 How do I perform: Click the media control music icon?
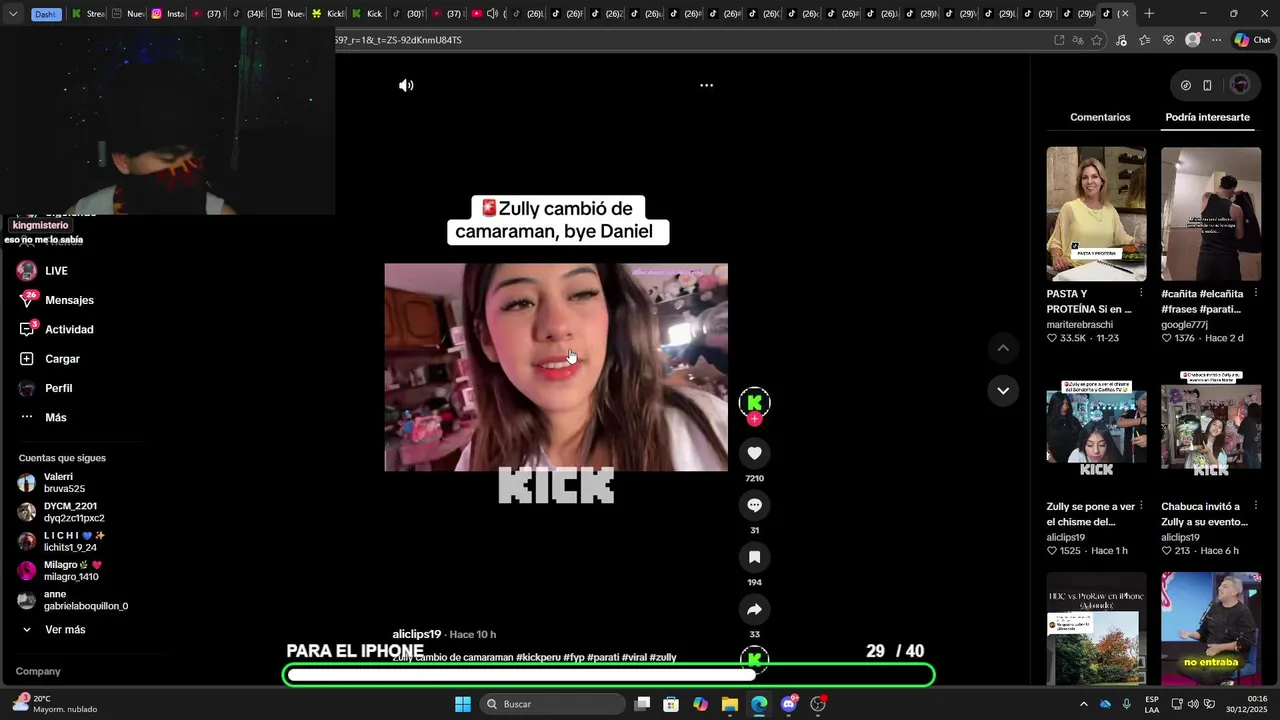click(1120, 40)
